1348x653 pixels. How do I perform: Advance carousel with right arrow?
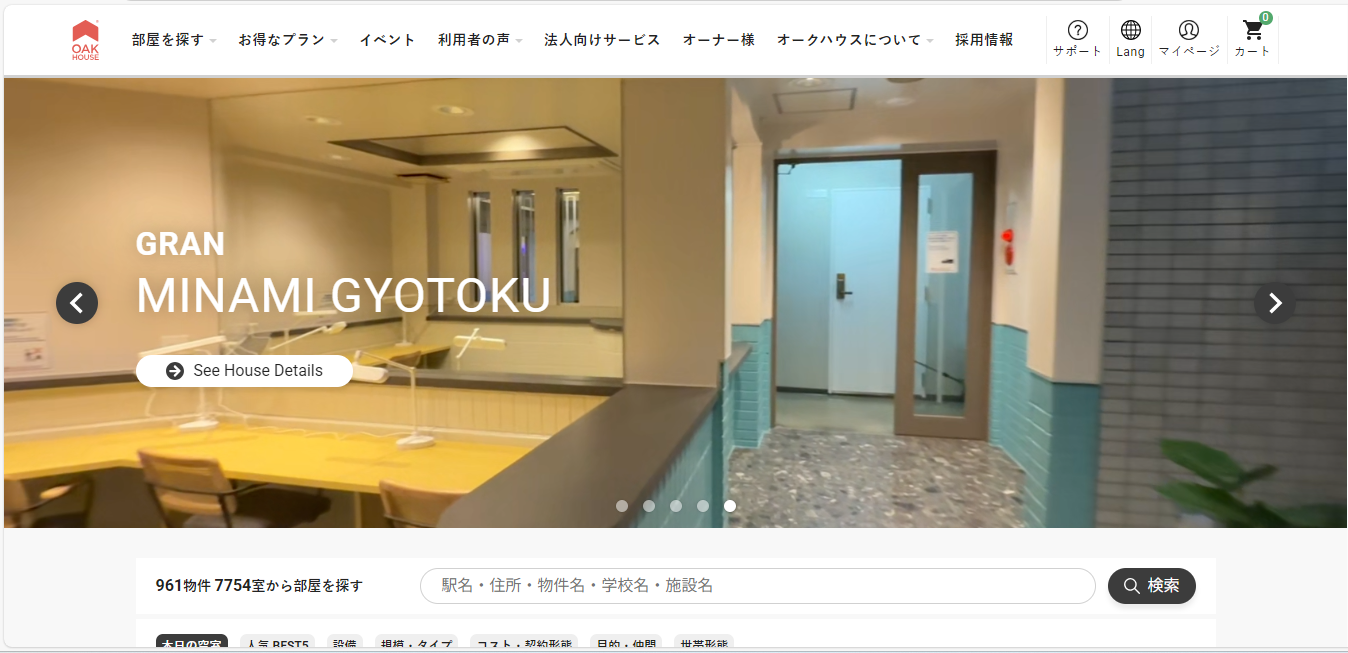coord(1274,303)
